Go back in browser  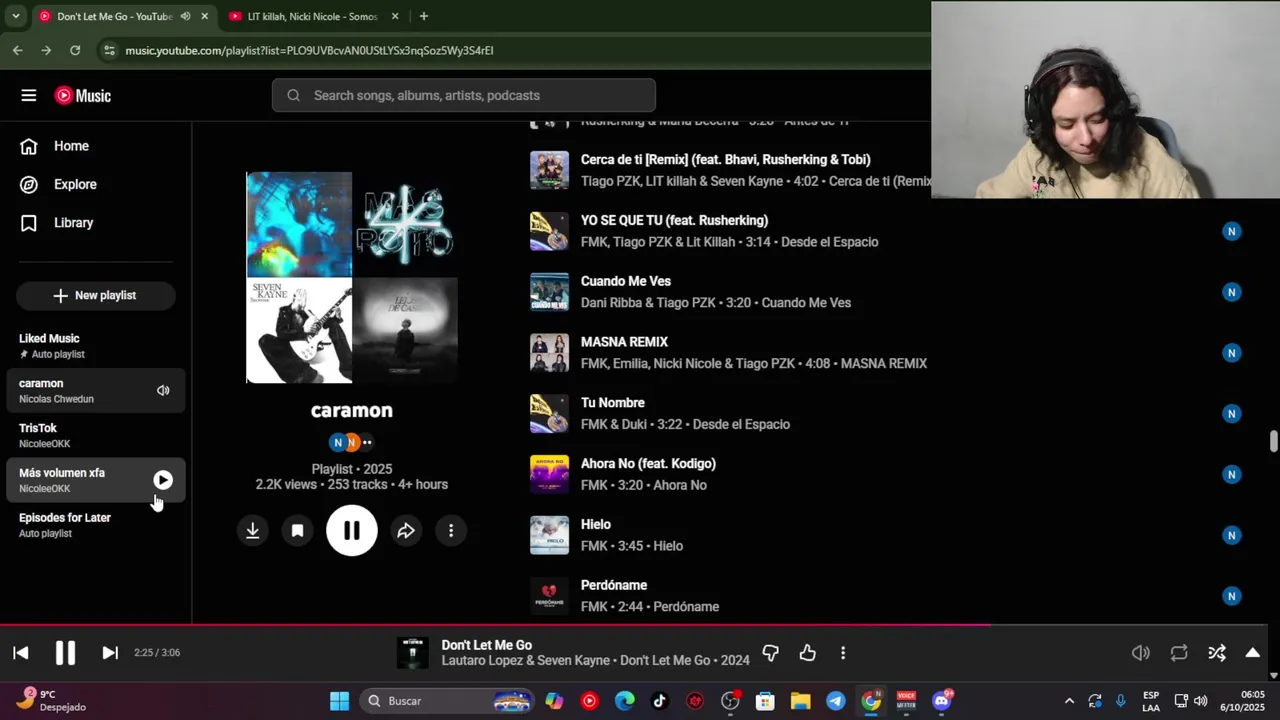(18, 50)
